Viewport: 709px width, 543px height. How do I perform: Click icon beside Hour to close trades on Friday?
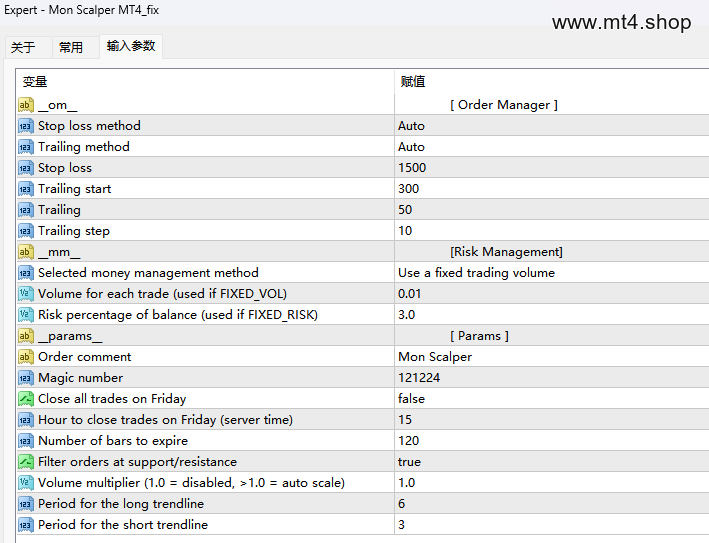tap(26, 420)
